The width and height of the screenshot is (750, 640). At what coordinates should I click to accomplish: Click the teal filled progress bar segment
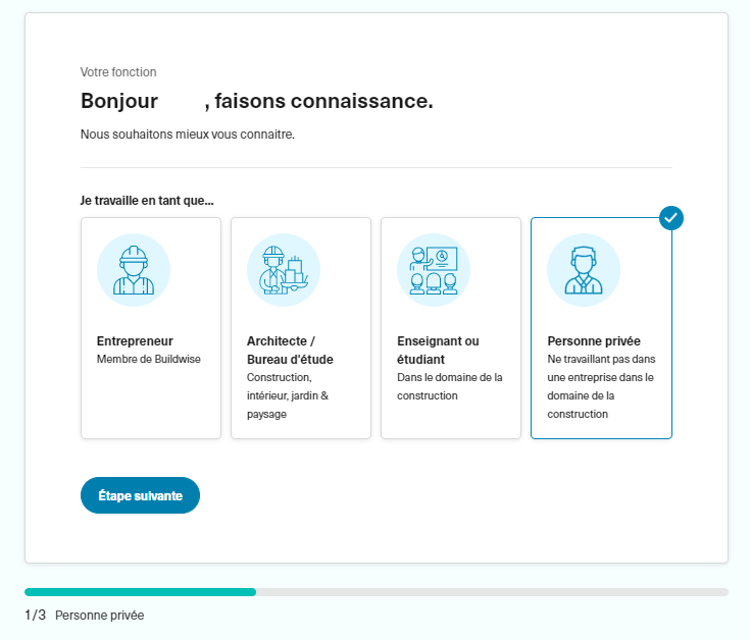[140, 592]
